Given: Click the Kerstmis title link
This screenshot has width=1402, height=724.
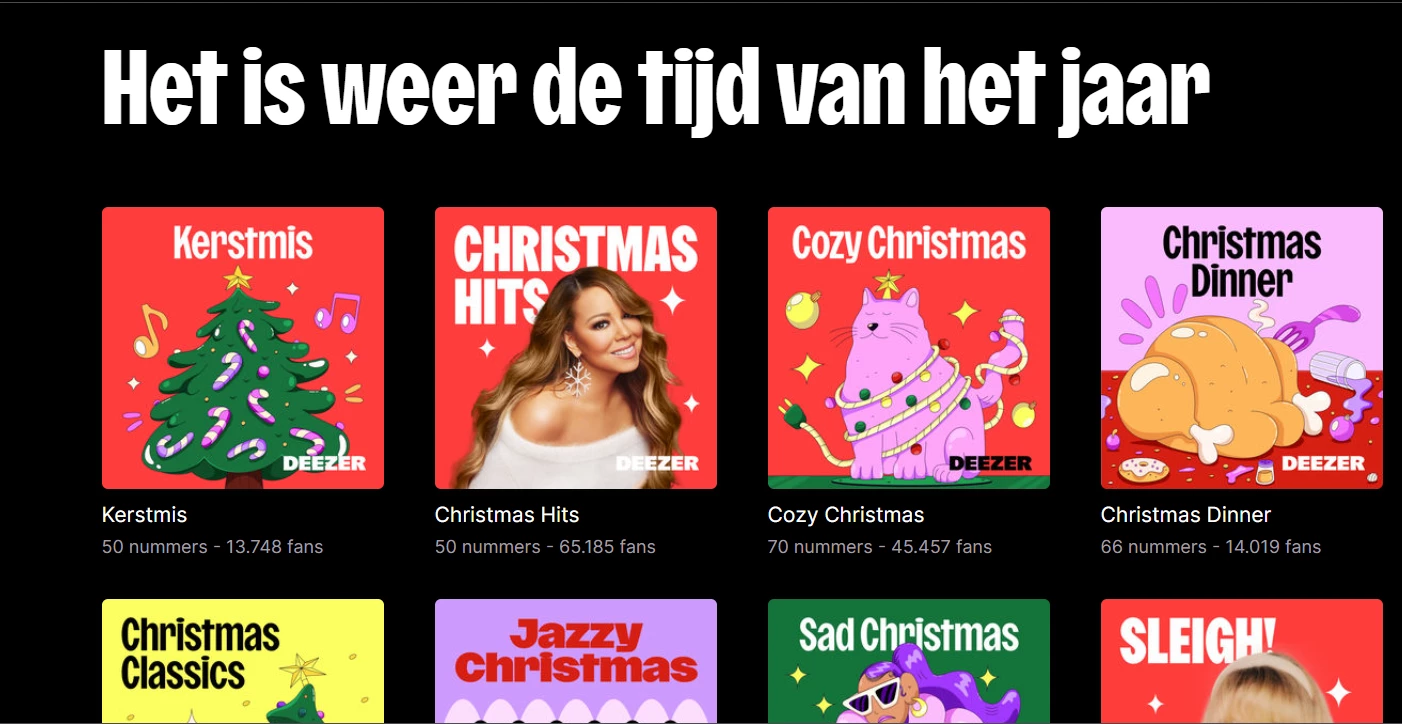Looking at the screenshot, I should (144, 515).
